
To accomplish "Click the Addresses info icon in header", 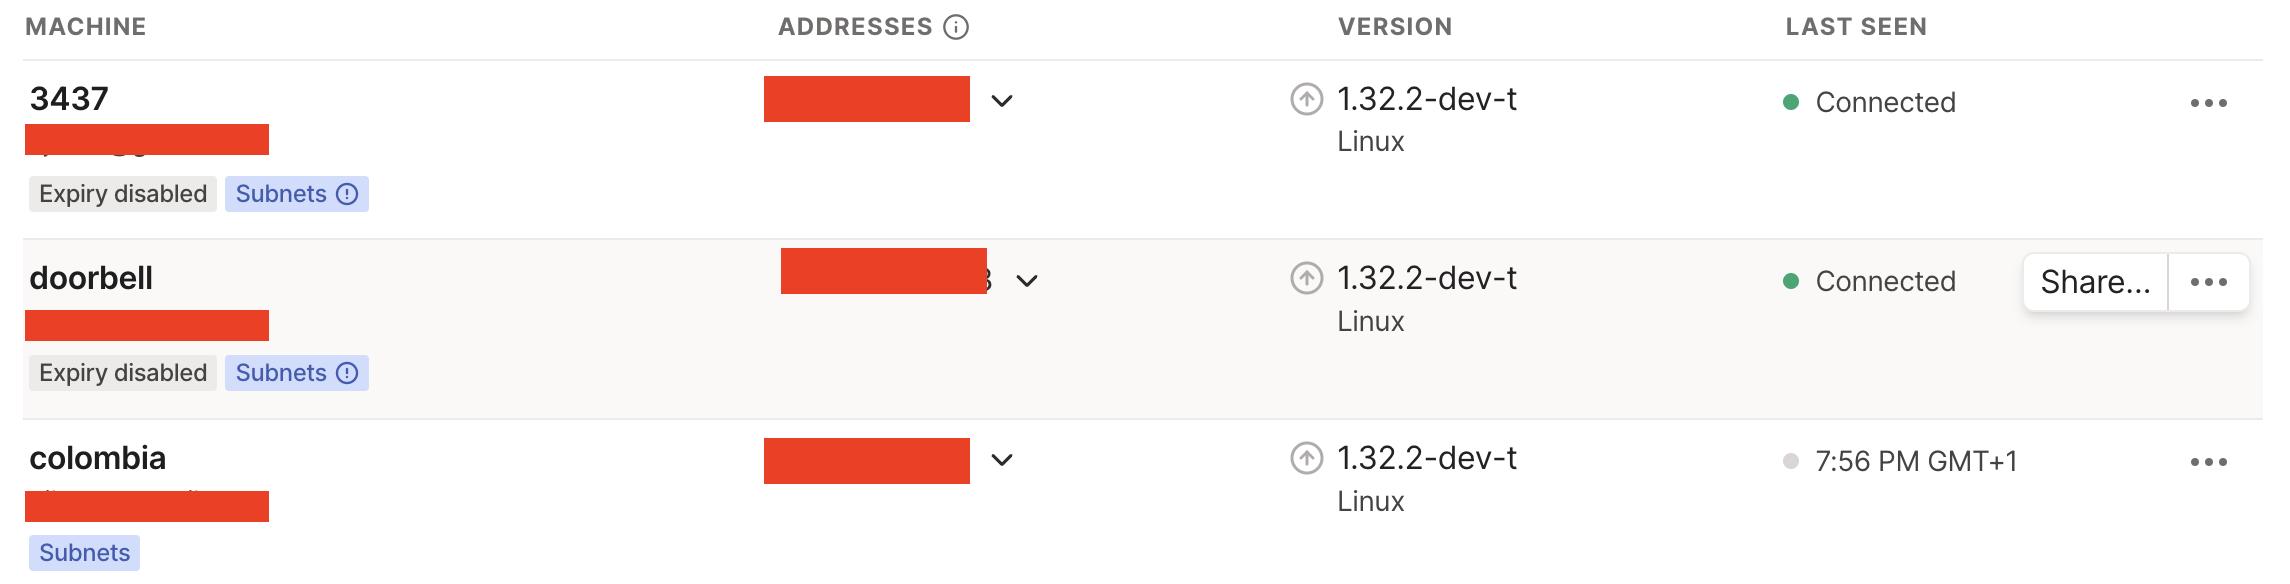I will pyautogui.click(x=956, y=27).
